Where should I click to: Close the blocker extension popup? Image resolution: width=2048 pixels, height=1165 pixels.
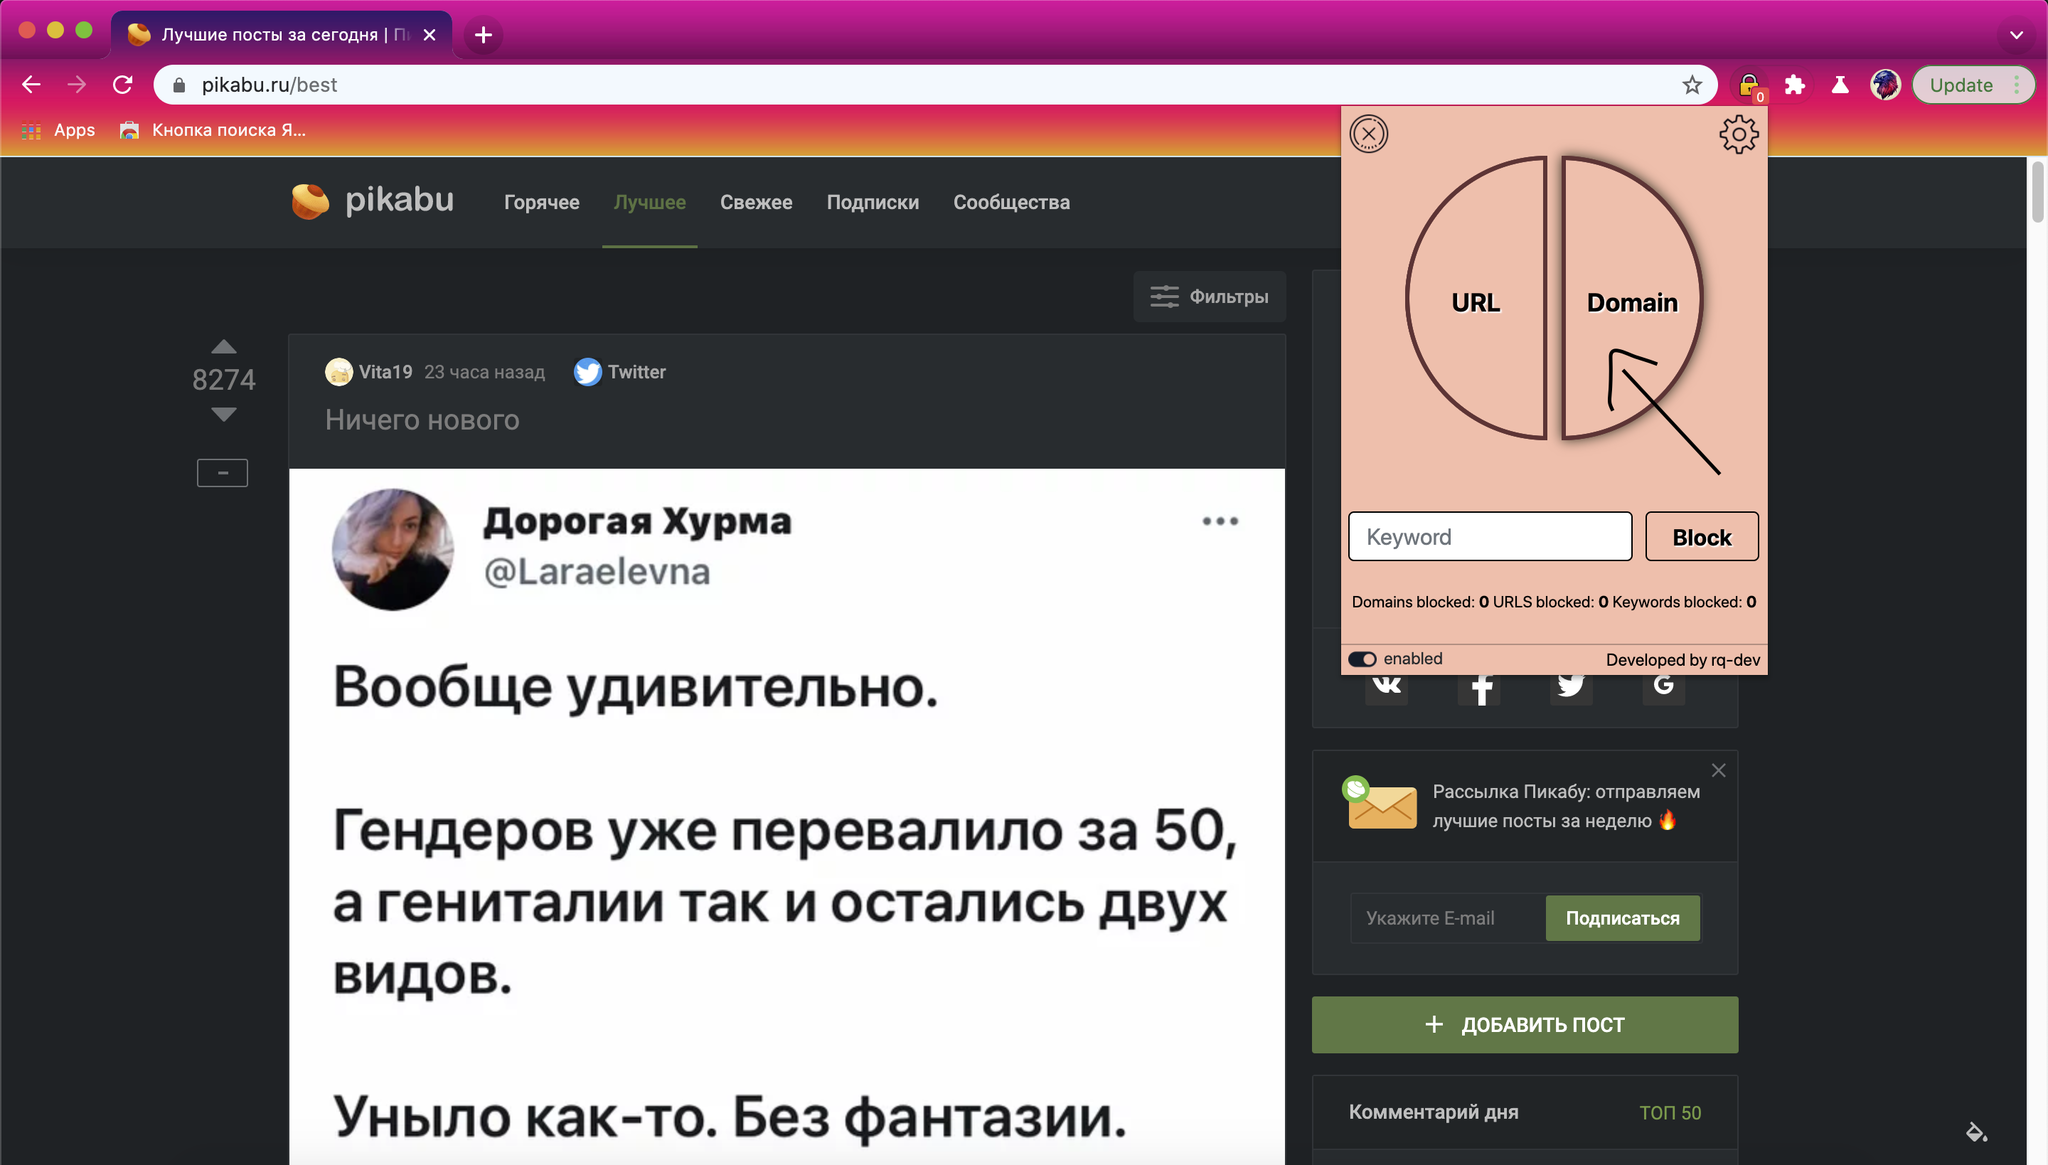[x=1367, y=134]
